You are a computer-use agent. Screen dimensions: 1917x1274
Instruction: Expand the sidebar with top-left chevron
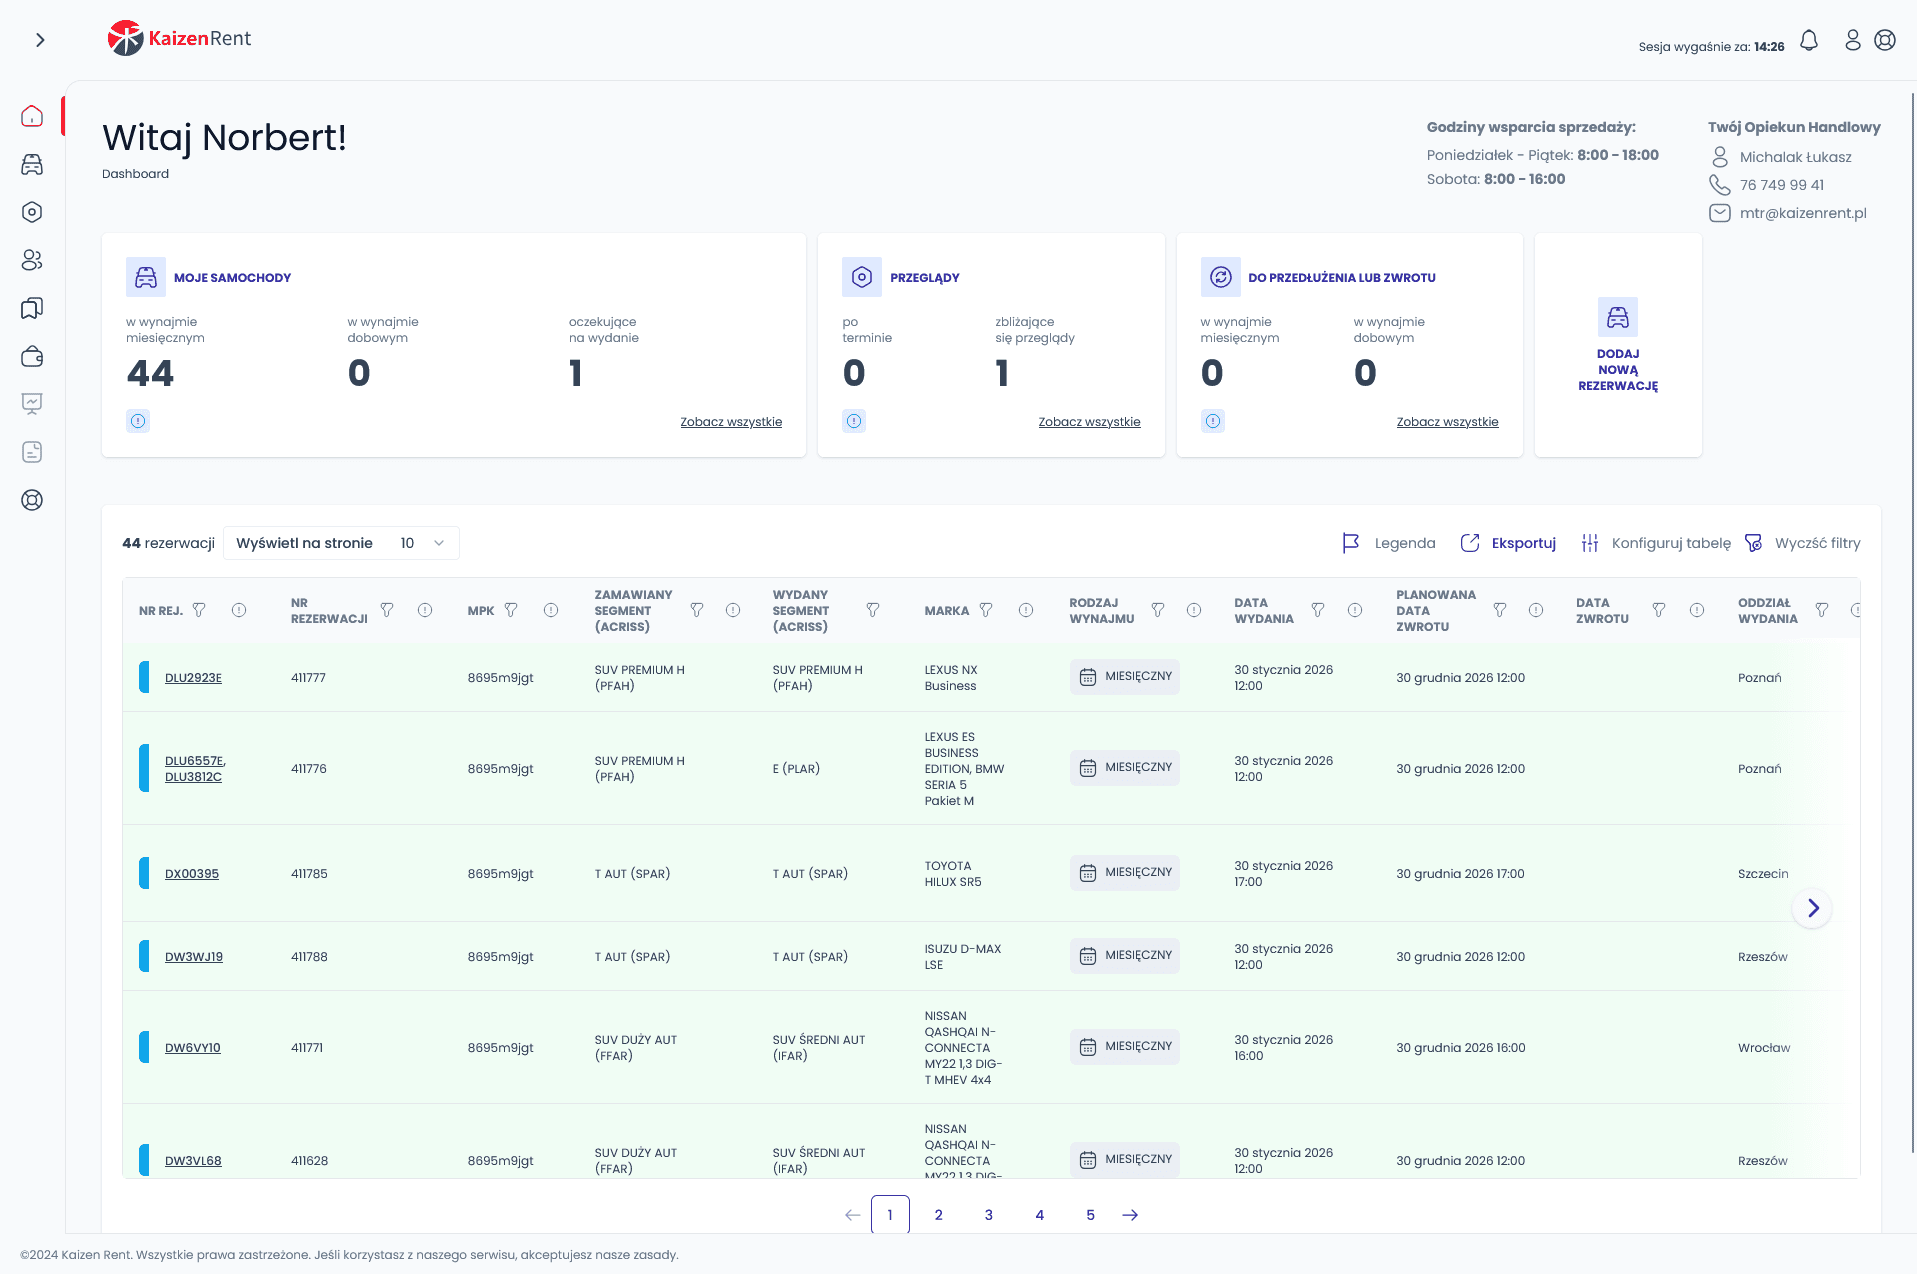click(40, 40)
